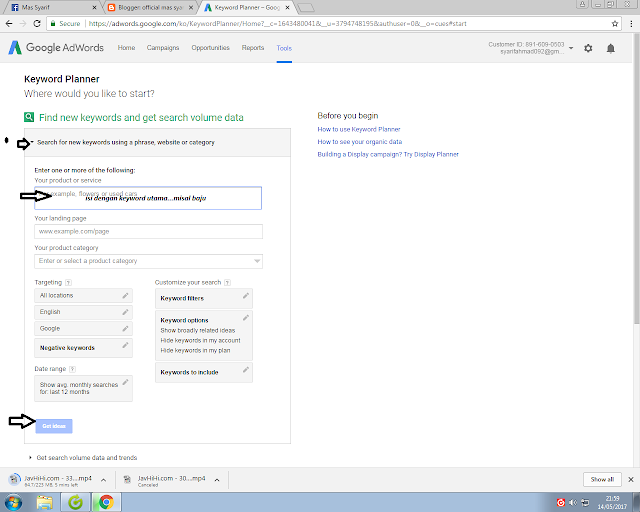This screenshot has height=512, width=640.
Task: Open the Campaigns menu
Action: (x=163, y=48)
